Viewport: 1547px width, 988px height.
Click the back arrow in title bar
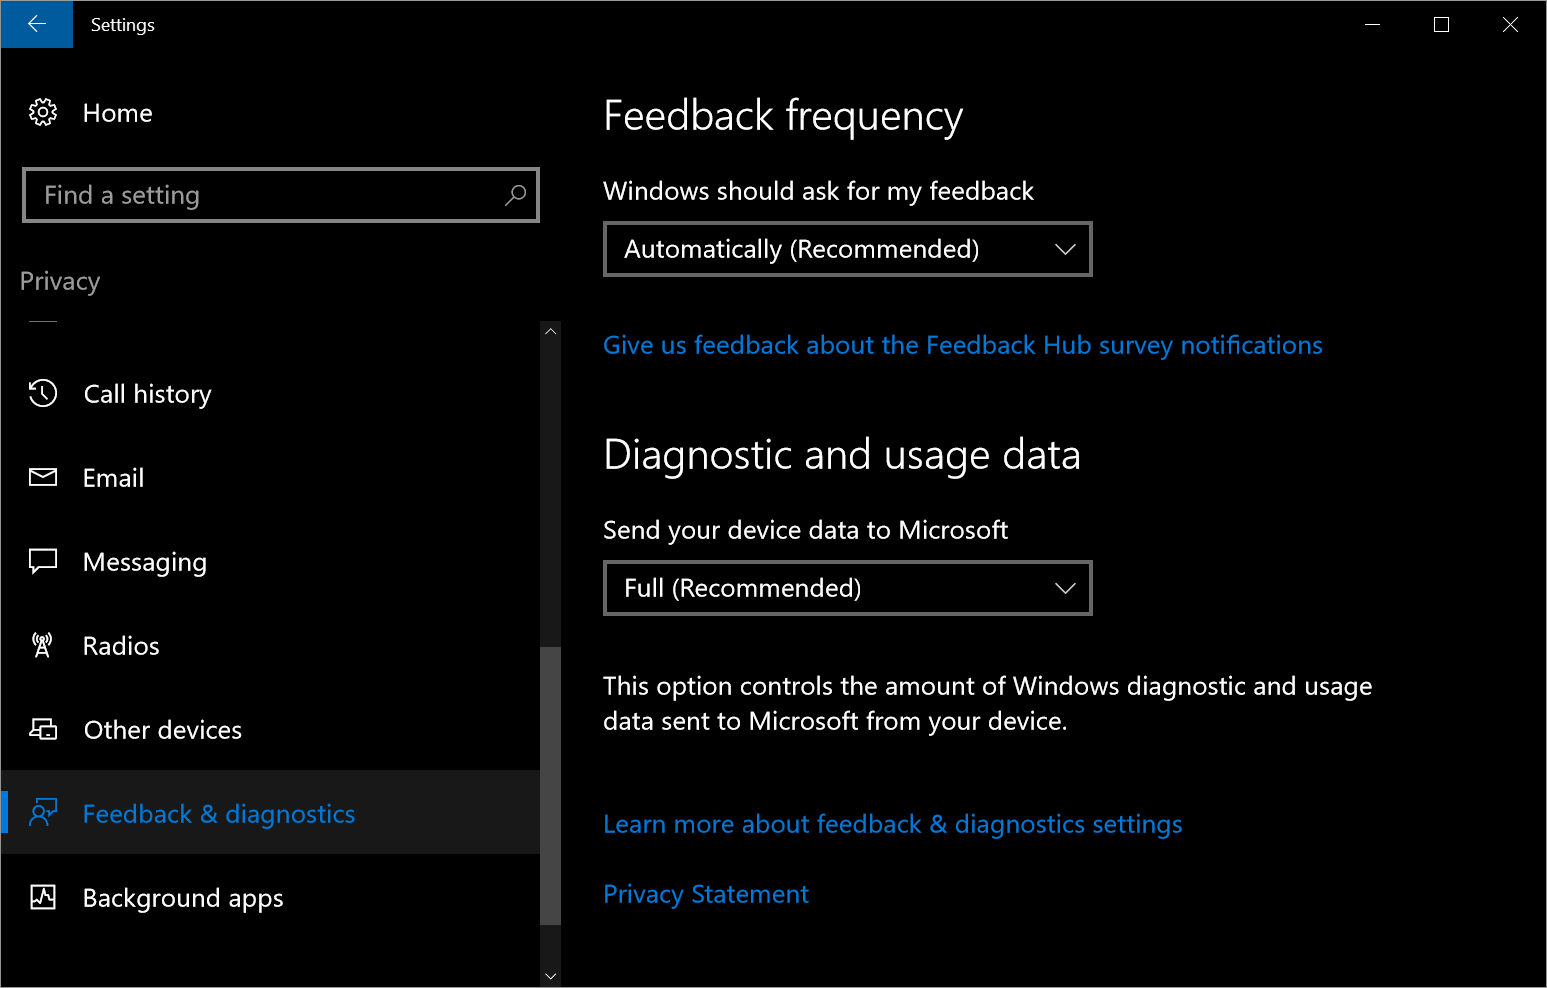pyautogui.click(x=37, y=24)
